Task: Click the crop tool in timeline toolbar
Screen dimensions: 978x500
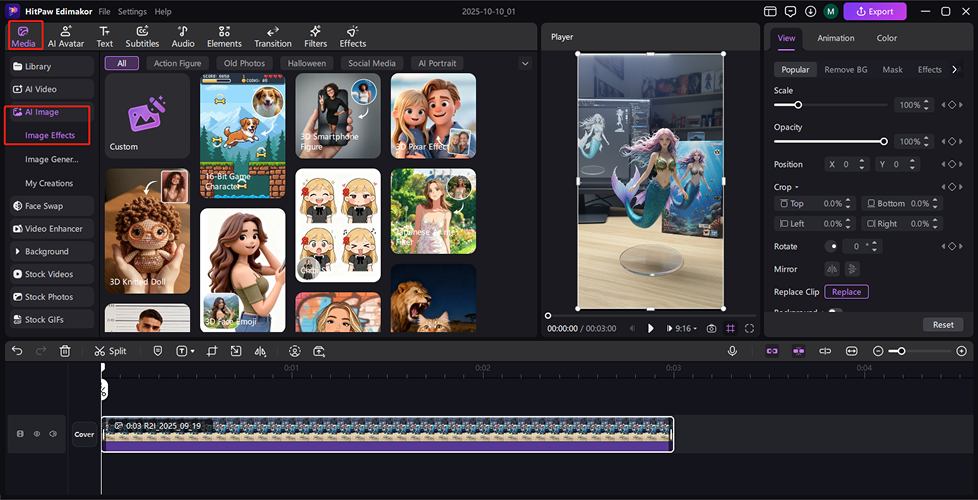Action: point(212,351)
